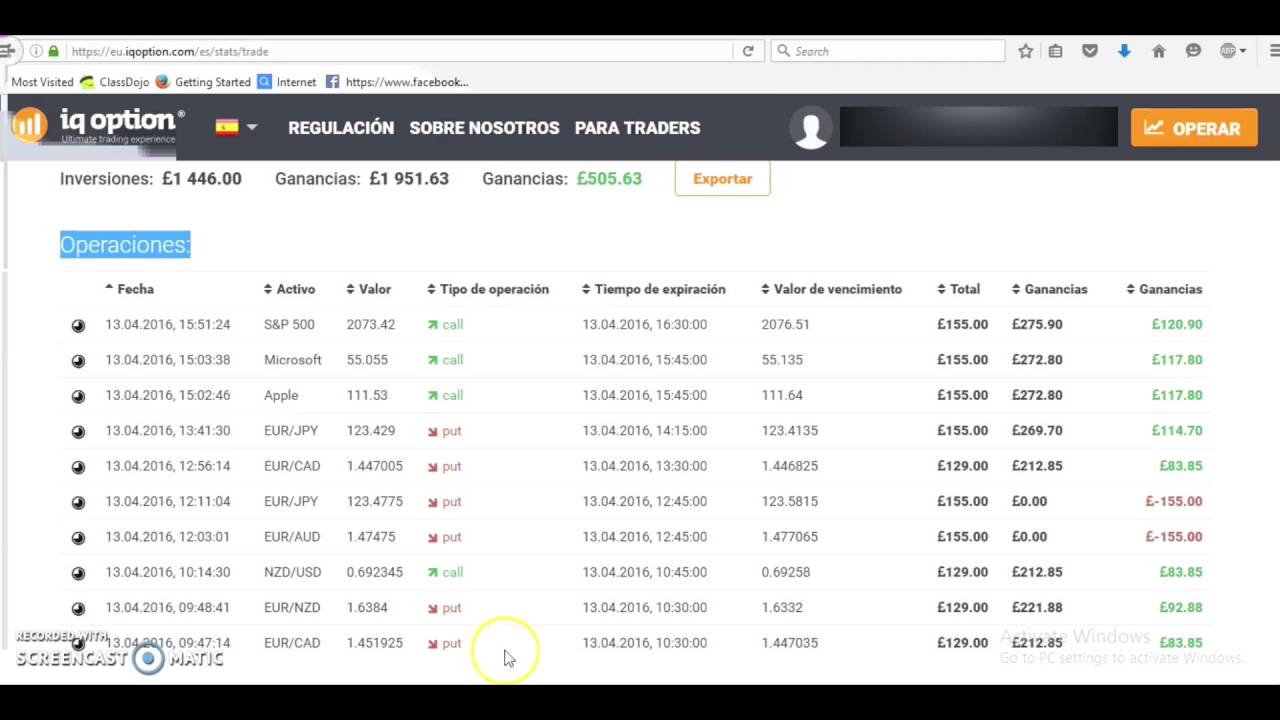Click the £269.70 Ganancias cell

(x=1037, y=430)
